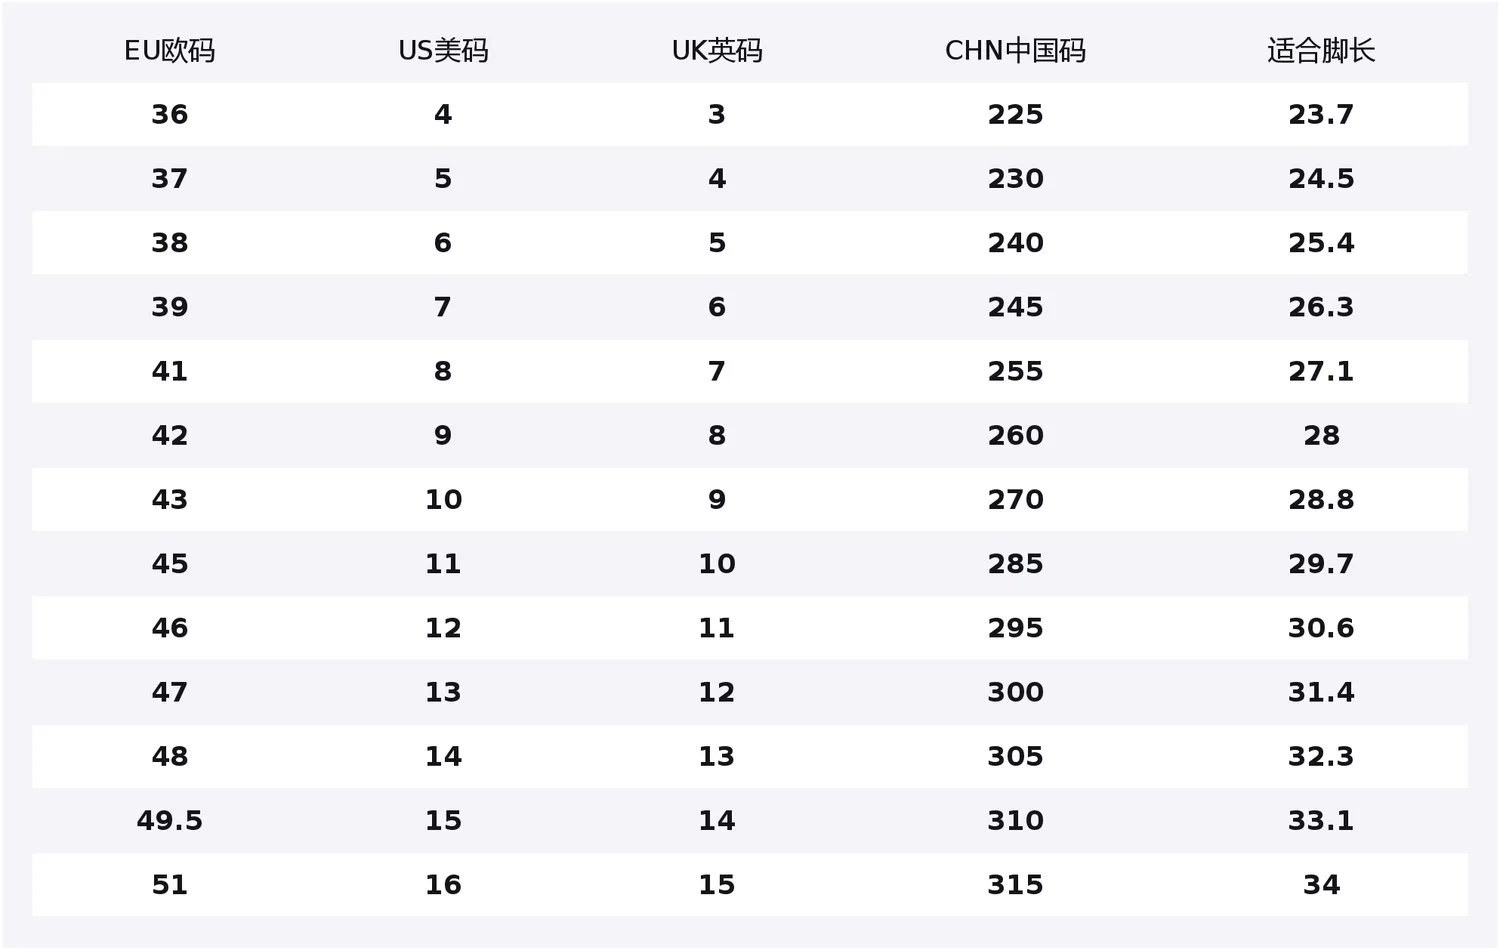
Task: Click the US美码 column header
Action: point(443,51)
